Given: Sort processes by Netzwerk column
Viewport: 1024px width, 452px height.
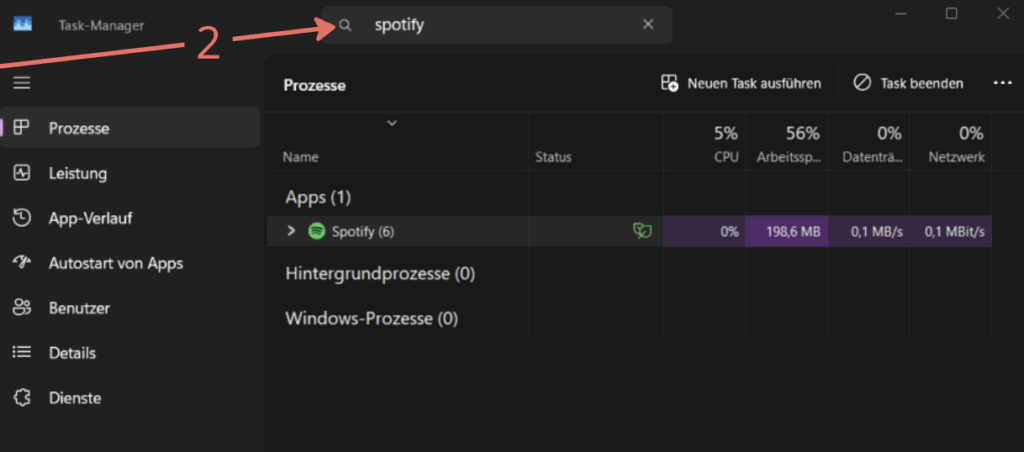Looking at the screenshot, I should point(950,144).
